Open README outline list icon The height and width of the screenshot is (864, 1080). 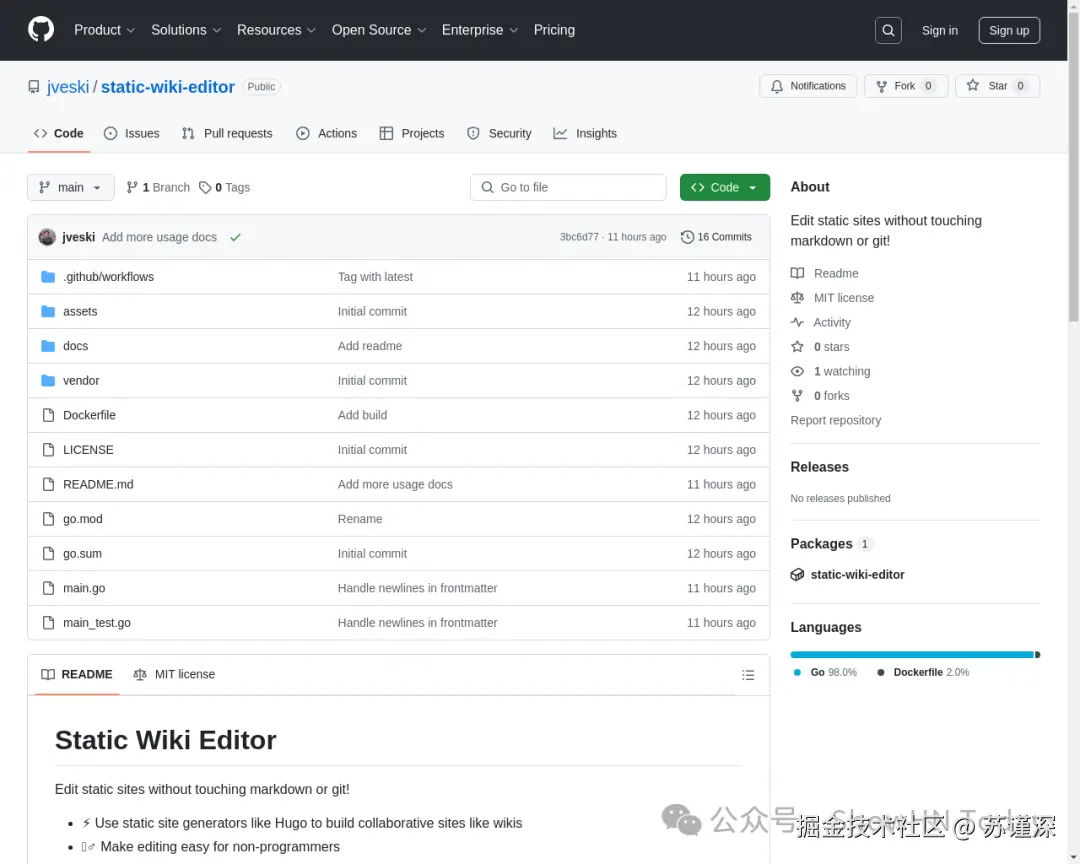[x=748, y=675]
